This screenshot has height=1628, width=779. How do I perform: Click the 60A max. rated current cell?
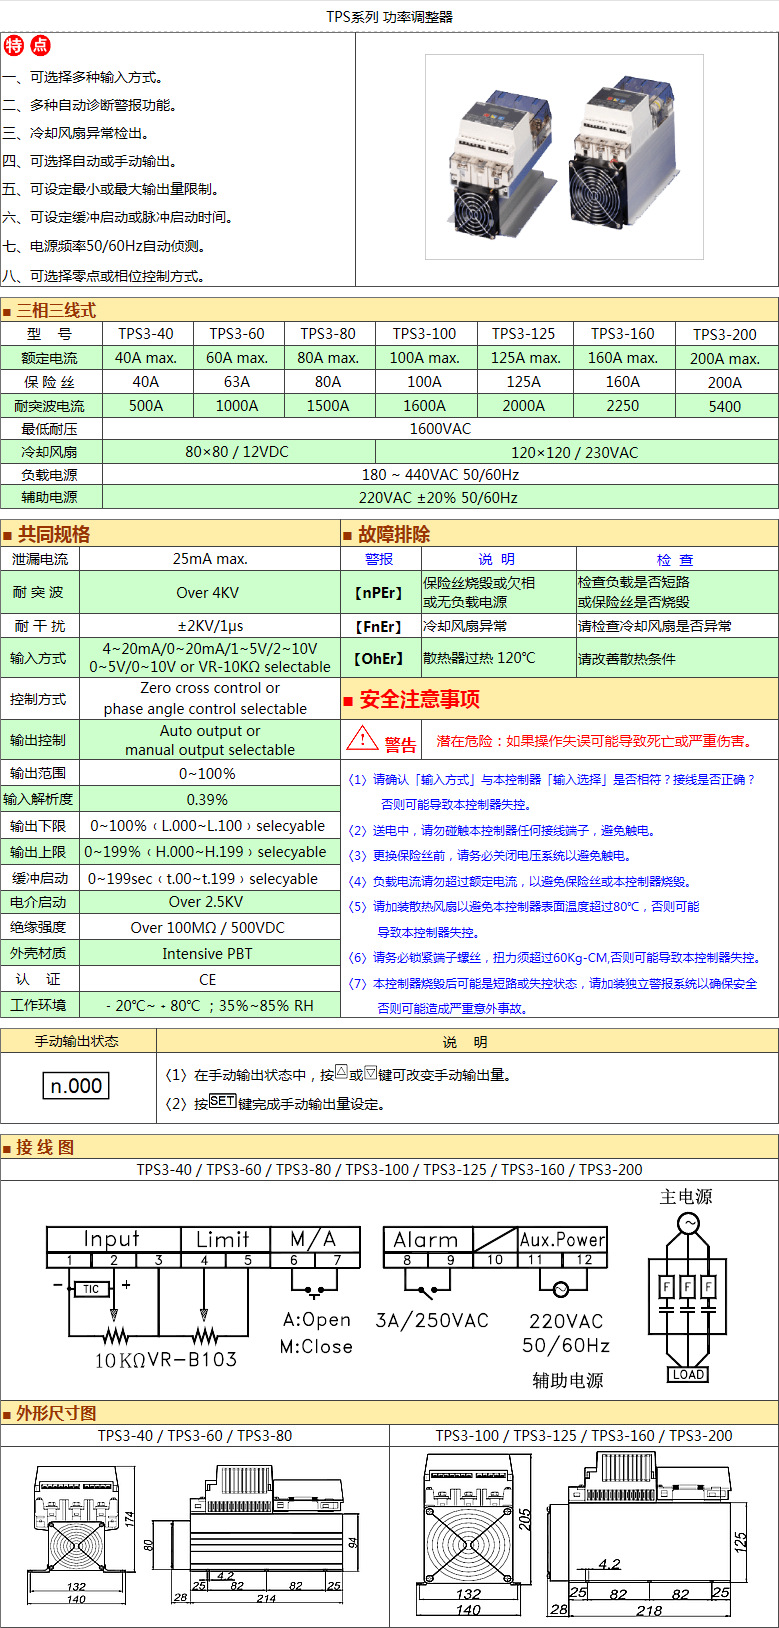pos(237,358)
